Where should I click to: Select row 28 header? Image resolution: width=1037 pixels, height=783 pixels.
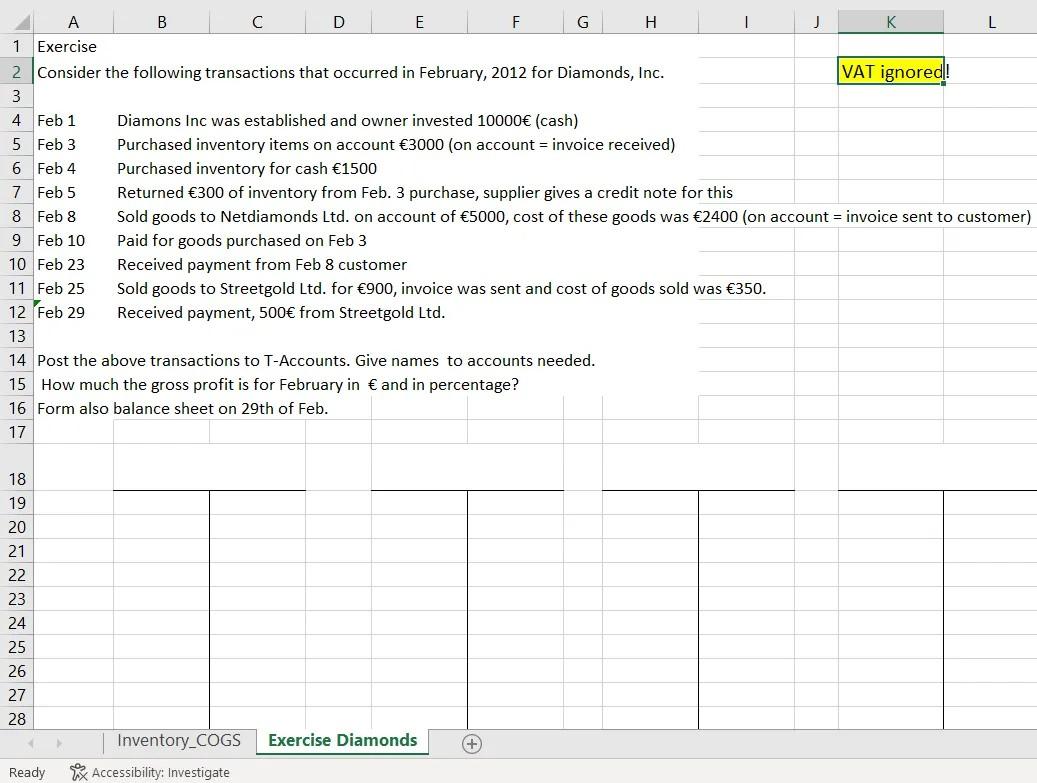pos(17,719)
